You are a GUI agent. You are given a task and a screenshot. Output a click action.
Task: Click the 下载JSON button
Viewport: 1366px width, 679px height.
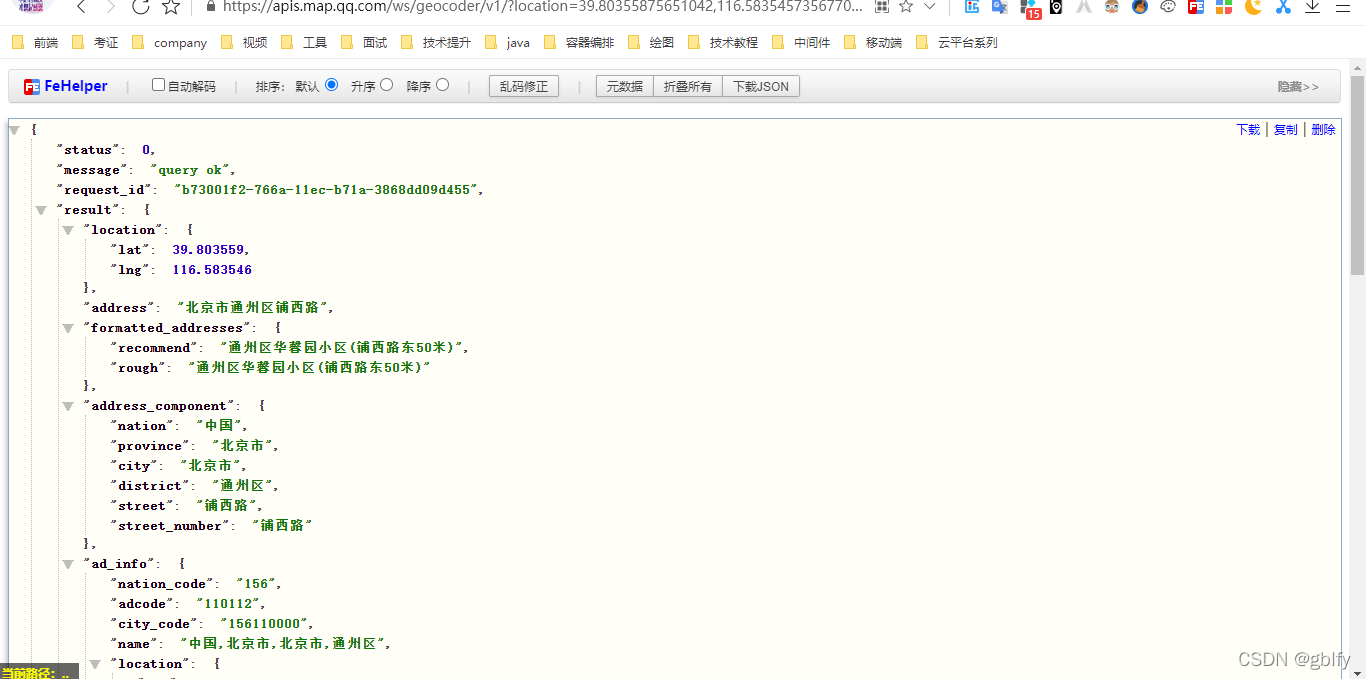pyautogui.click(x=761, y=86)
